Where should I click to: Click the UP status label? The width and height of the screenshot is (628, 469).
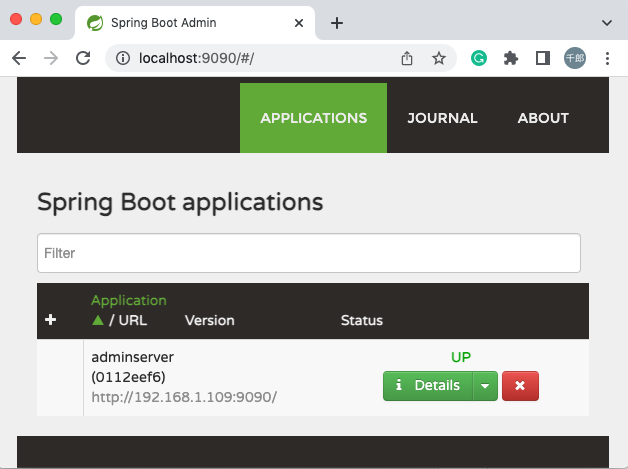pyautogui.click(x=461, y=357)
